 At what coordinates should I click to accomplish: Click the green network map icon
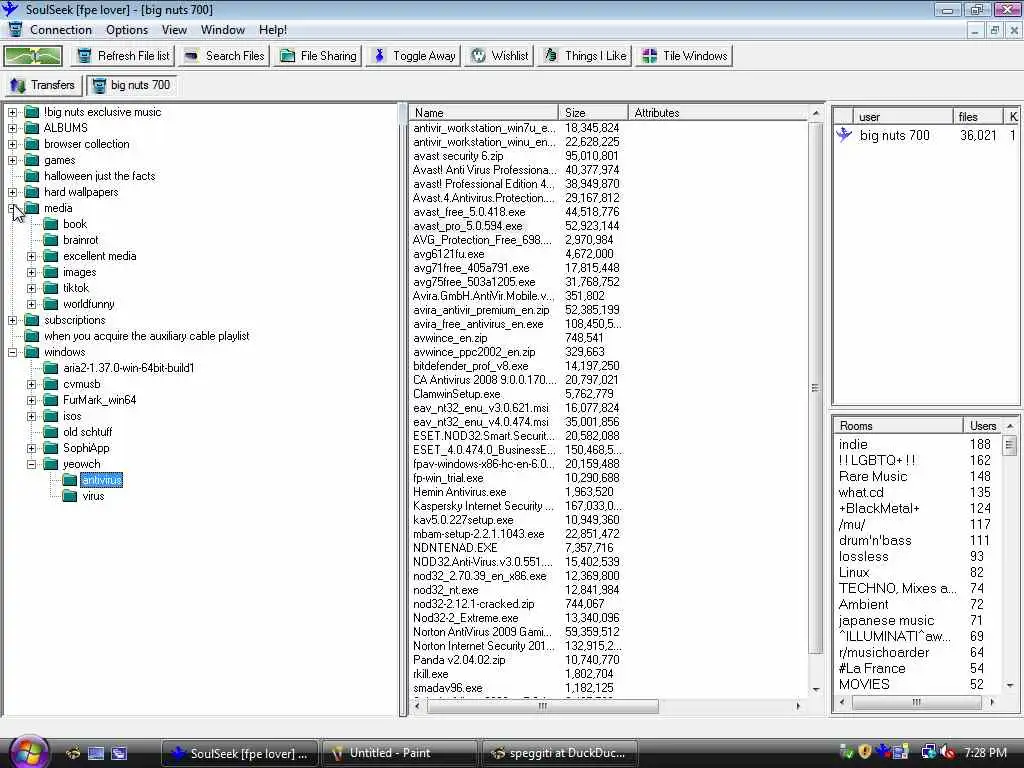coord(33,56)
